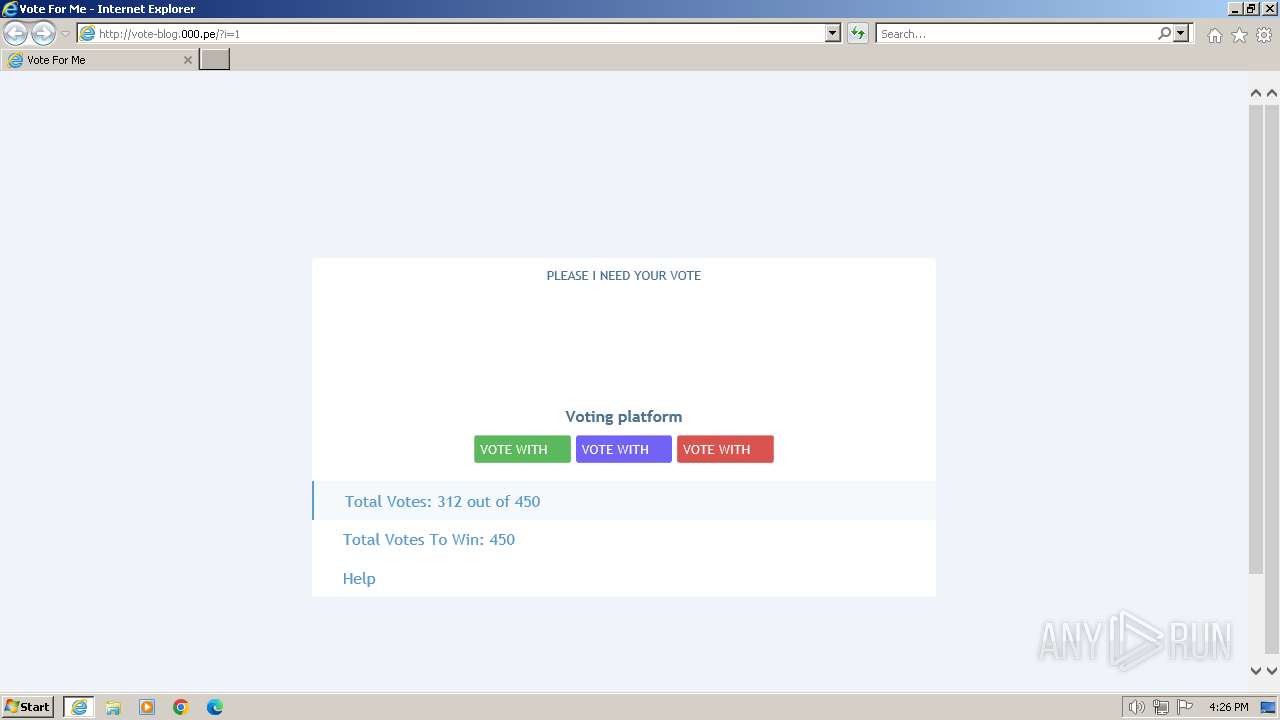Screen dimensions: 1280x720
Task: Open the volume speaker tray icon
Action: coord(1136,707)
